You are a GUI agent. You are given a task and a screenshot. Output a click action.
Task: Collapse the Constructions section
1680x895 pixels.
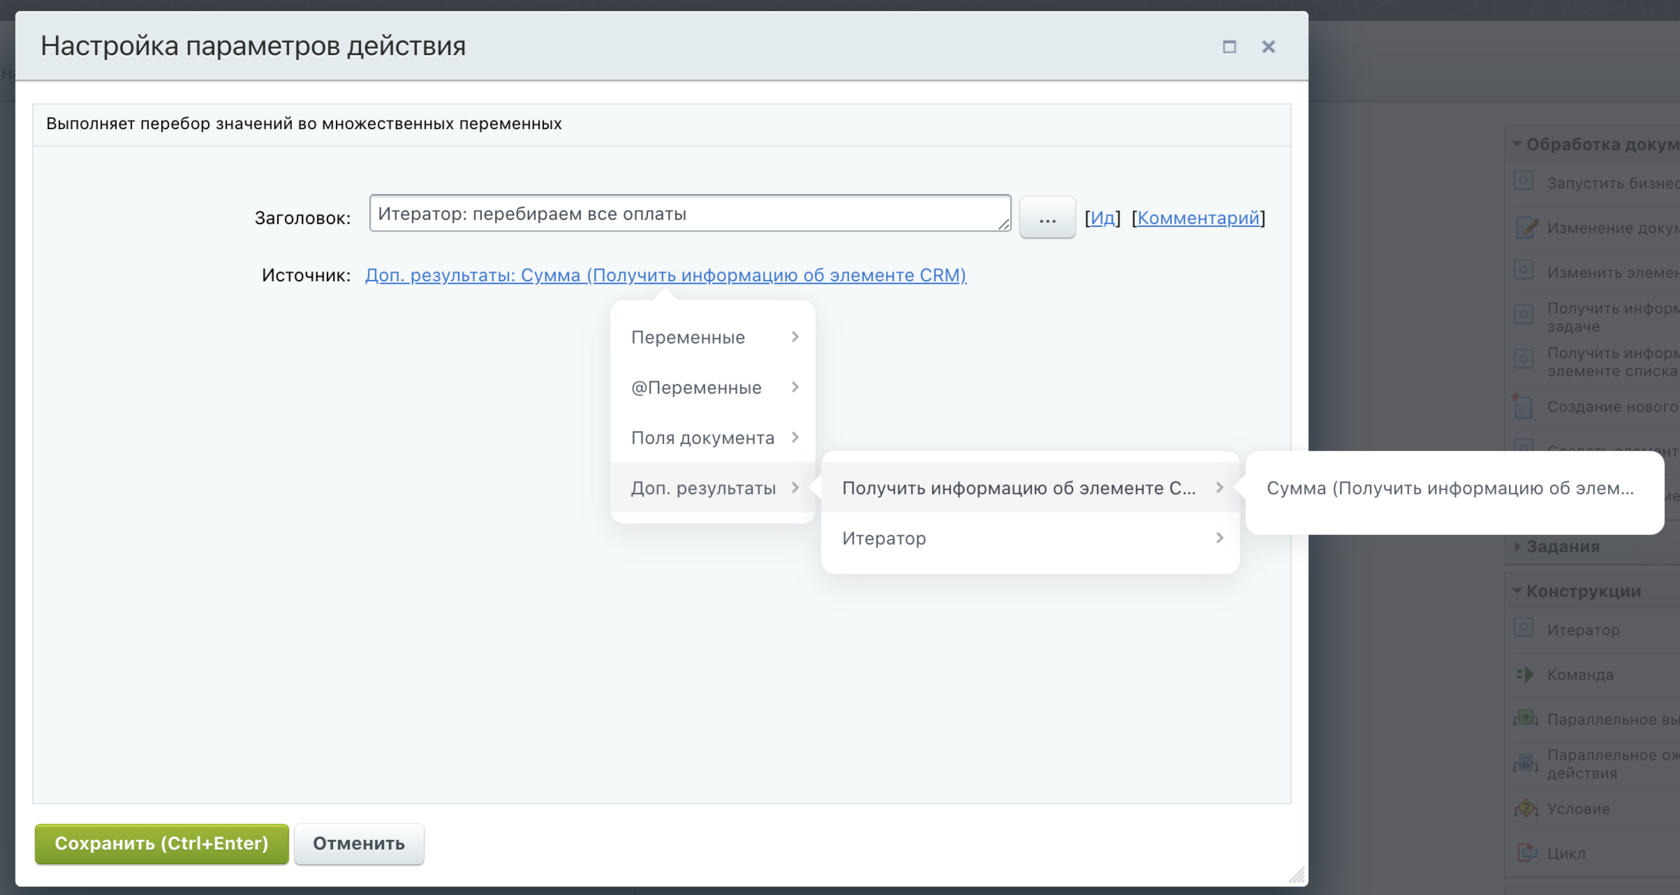coord(1518,591)
